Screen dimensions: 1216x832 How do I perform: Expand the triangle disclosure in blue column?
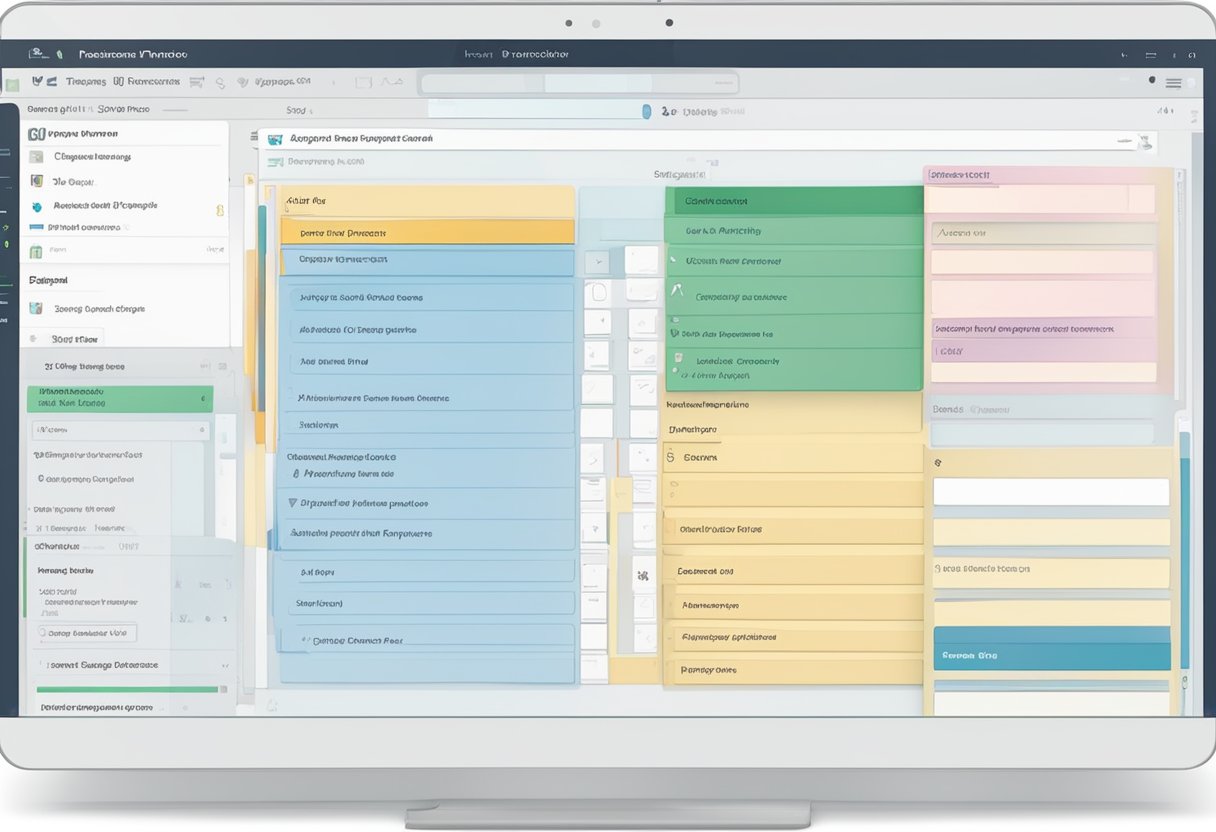point(292,504)
